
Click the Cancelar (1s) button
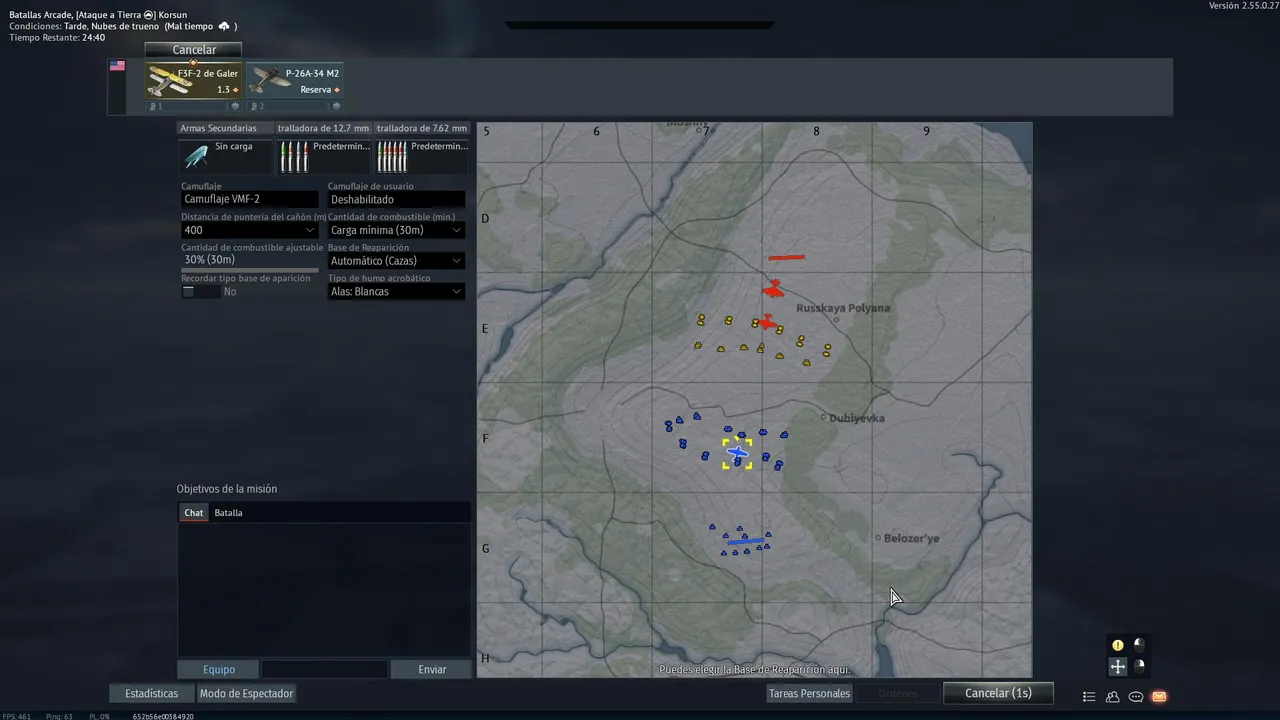(x=998, y=693)
